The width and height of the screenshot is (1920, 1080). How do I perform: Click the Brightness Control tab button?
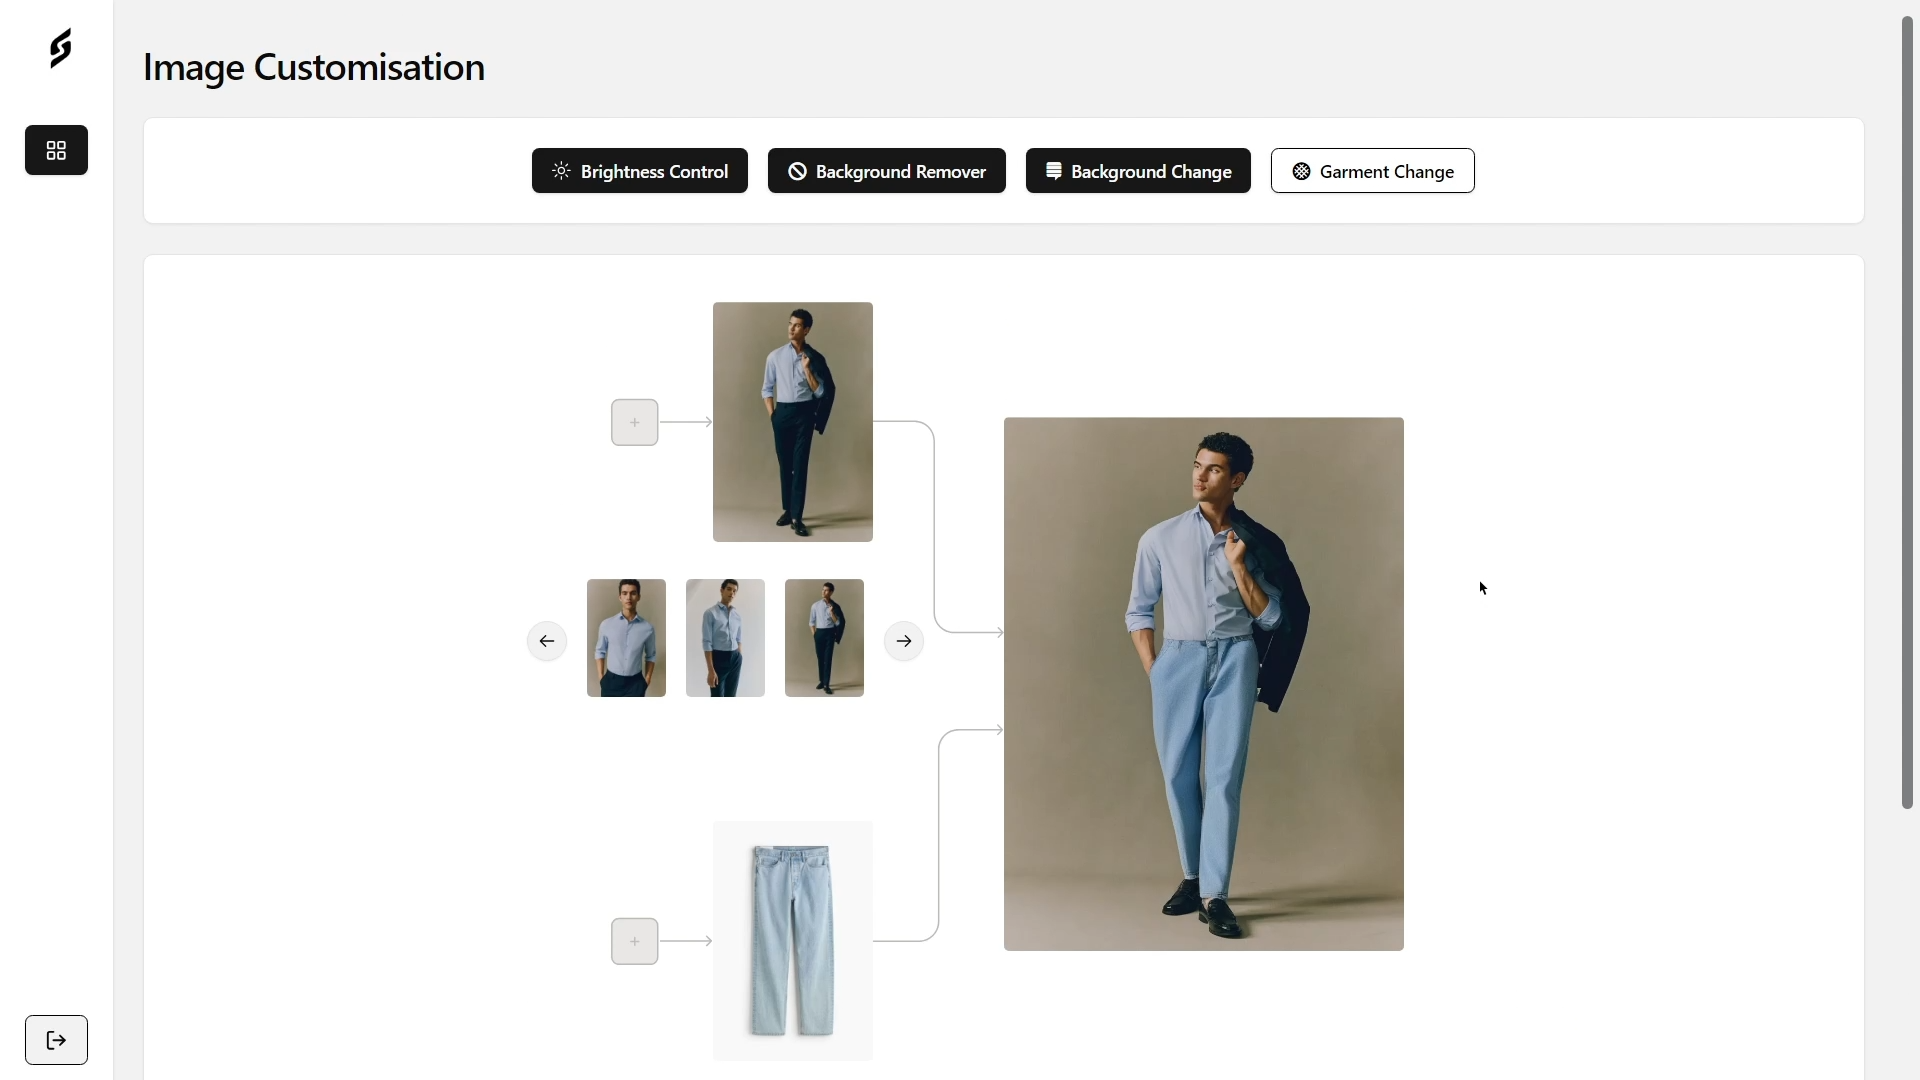pyautogui.click(x=640, y=170)
